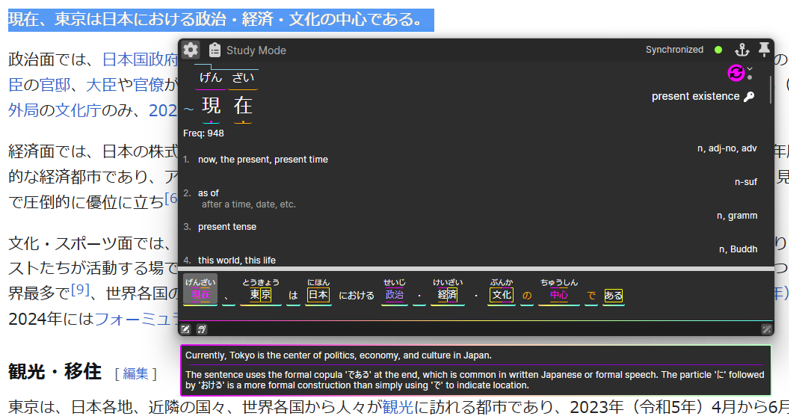Open the 文化庁 link on the page
Image resolution: width=789 pixels, height=416 pixels.
point(77,110)
